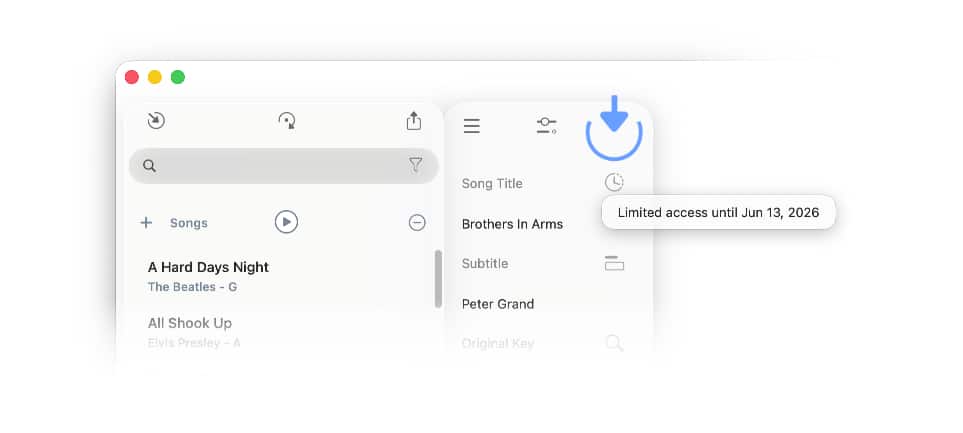Click the Brothers In Arms title field
This screenshot has width=963, height=433.
pyautogui.click(x=512, y=224)
